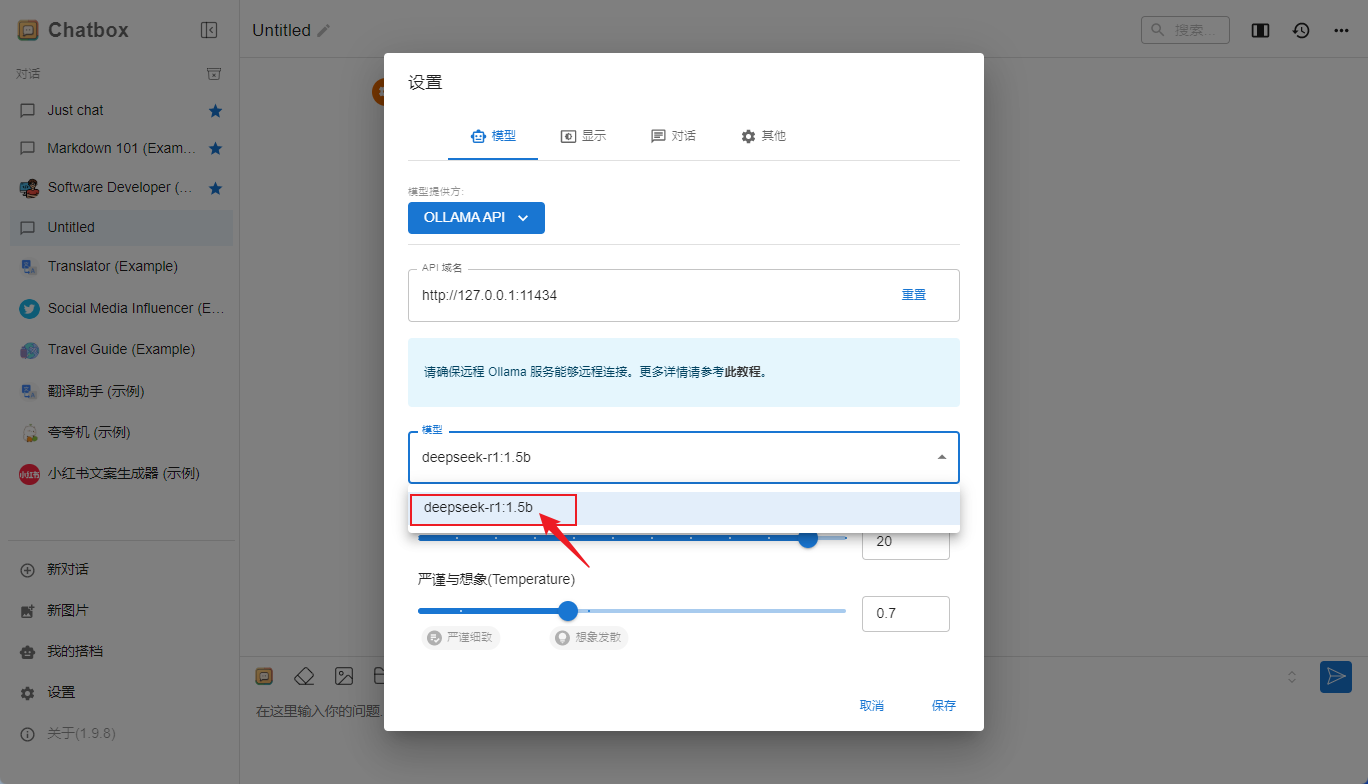The height and width of the screenshot is (784, 1368).
Task: Switch to the 显示 settings tab
Action: pos(583,136)
